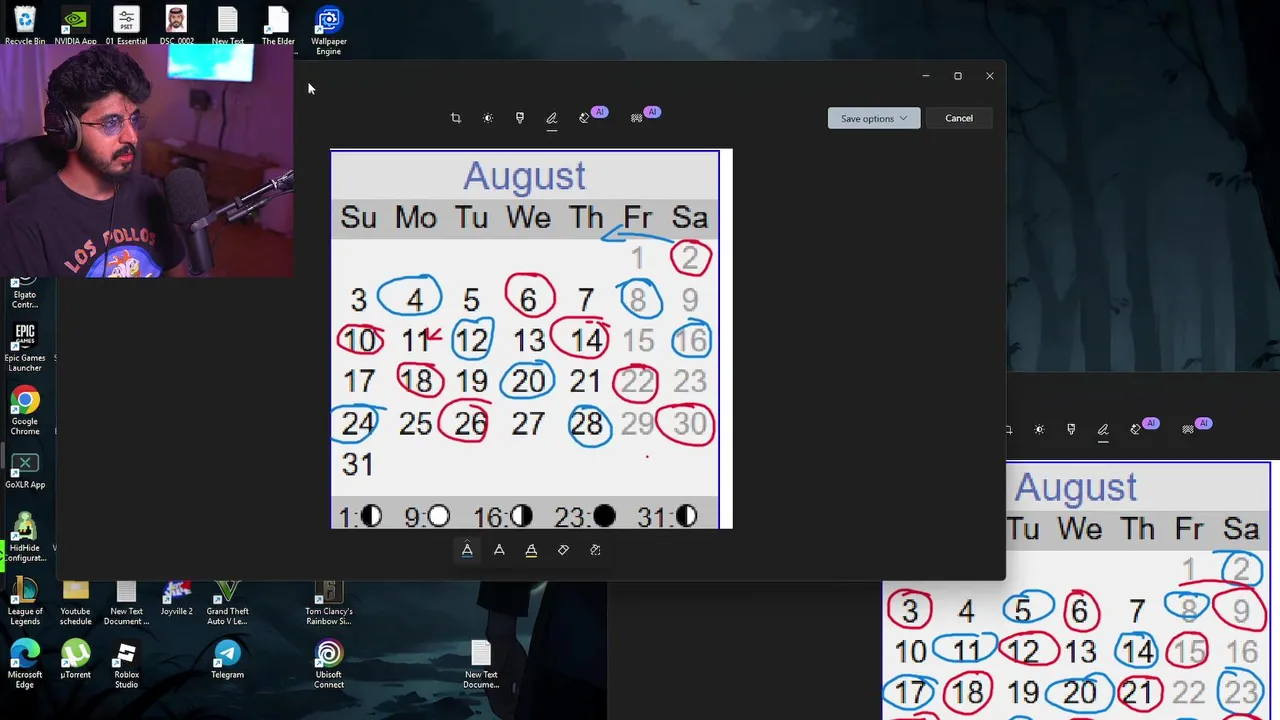Open GoXLR App shortcut

click(x=25, y=470)
